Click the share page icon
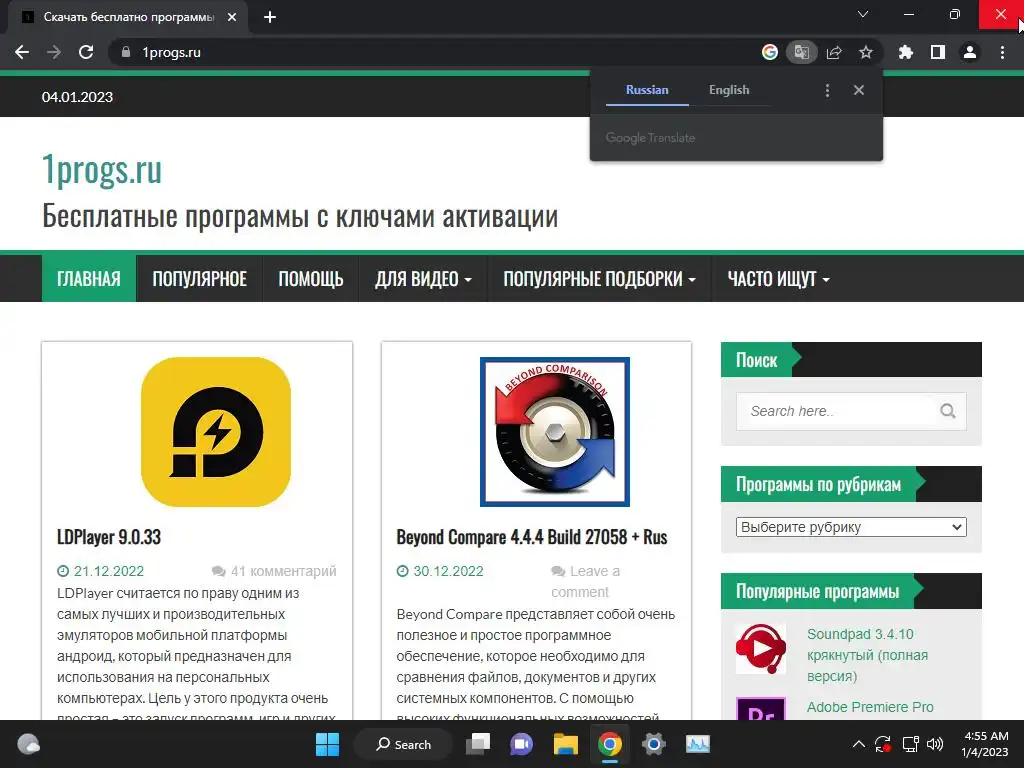This screenshot has width=1024, height=768. 834,52
